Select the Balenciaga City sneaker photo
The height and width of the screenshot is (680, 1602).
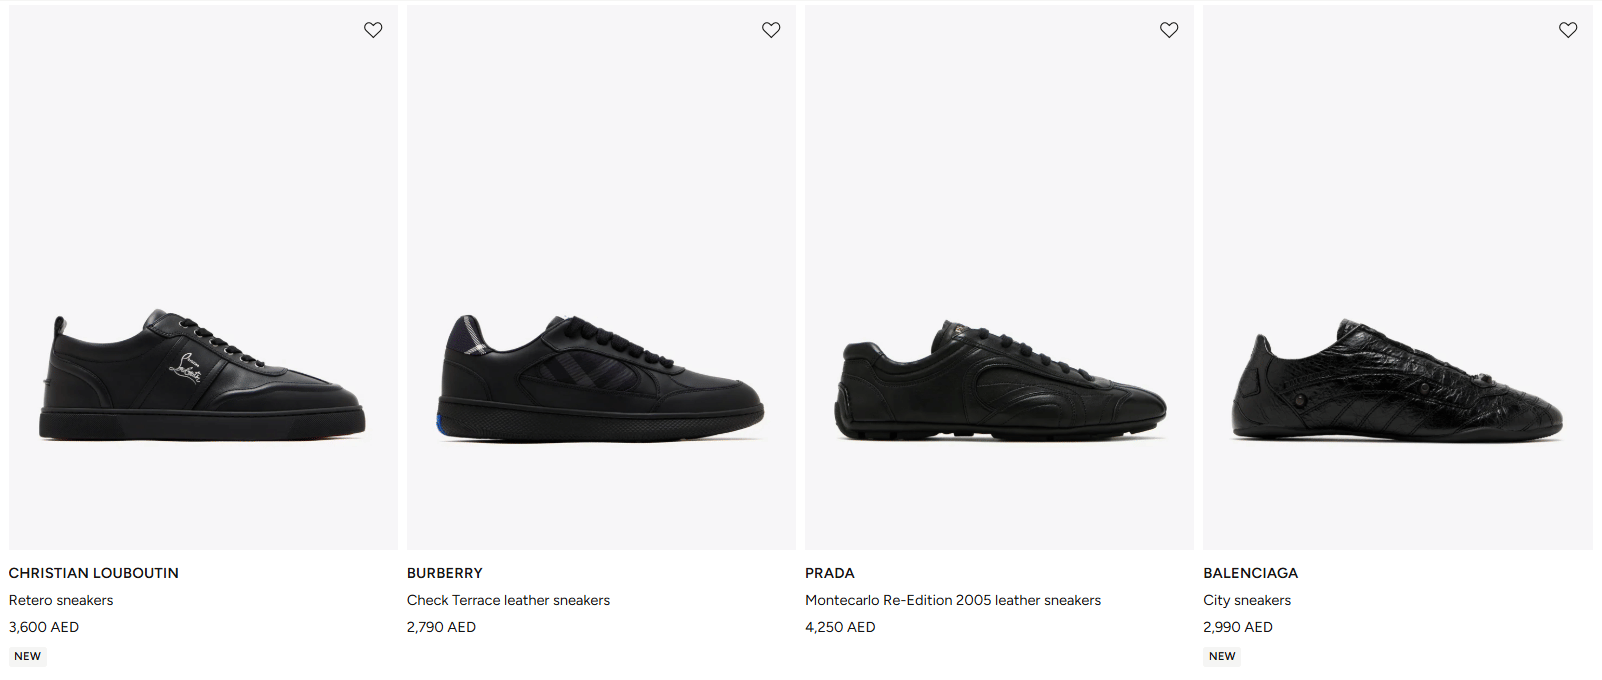1397,380
